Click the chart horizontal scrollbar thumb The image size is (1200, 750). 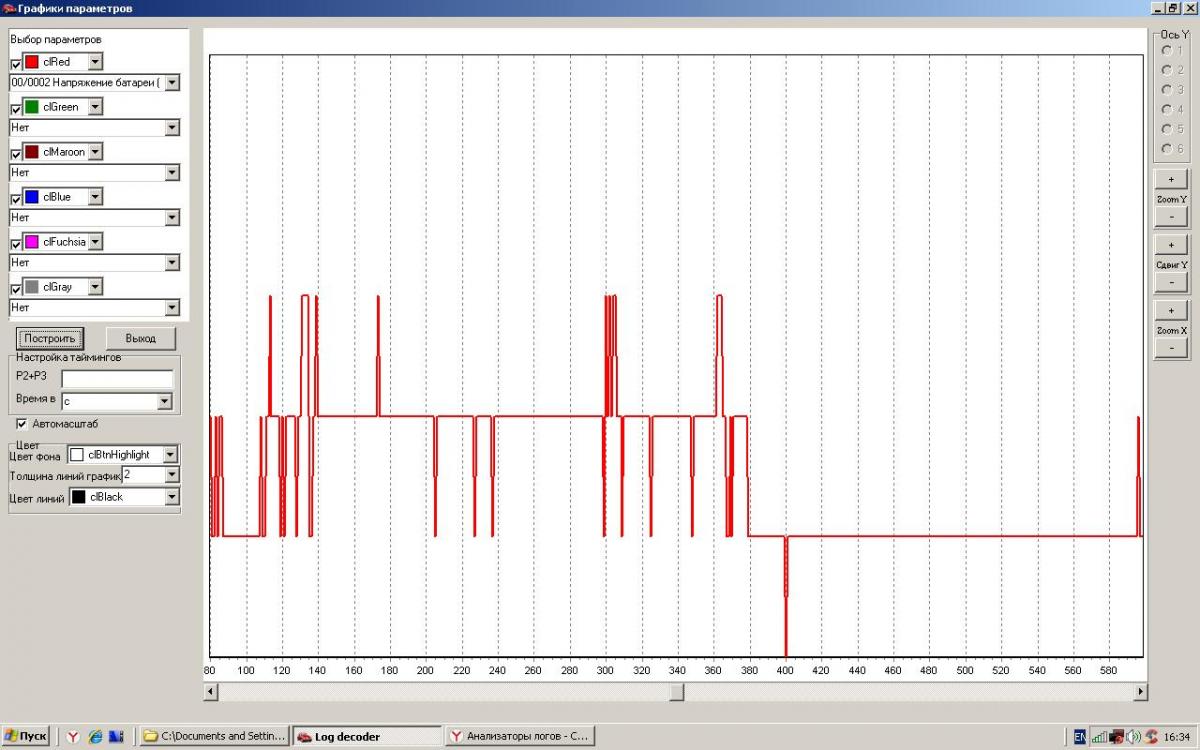pyautogui.click(x=677, y=692)
